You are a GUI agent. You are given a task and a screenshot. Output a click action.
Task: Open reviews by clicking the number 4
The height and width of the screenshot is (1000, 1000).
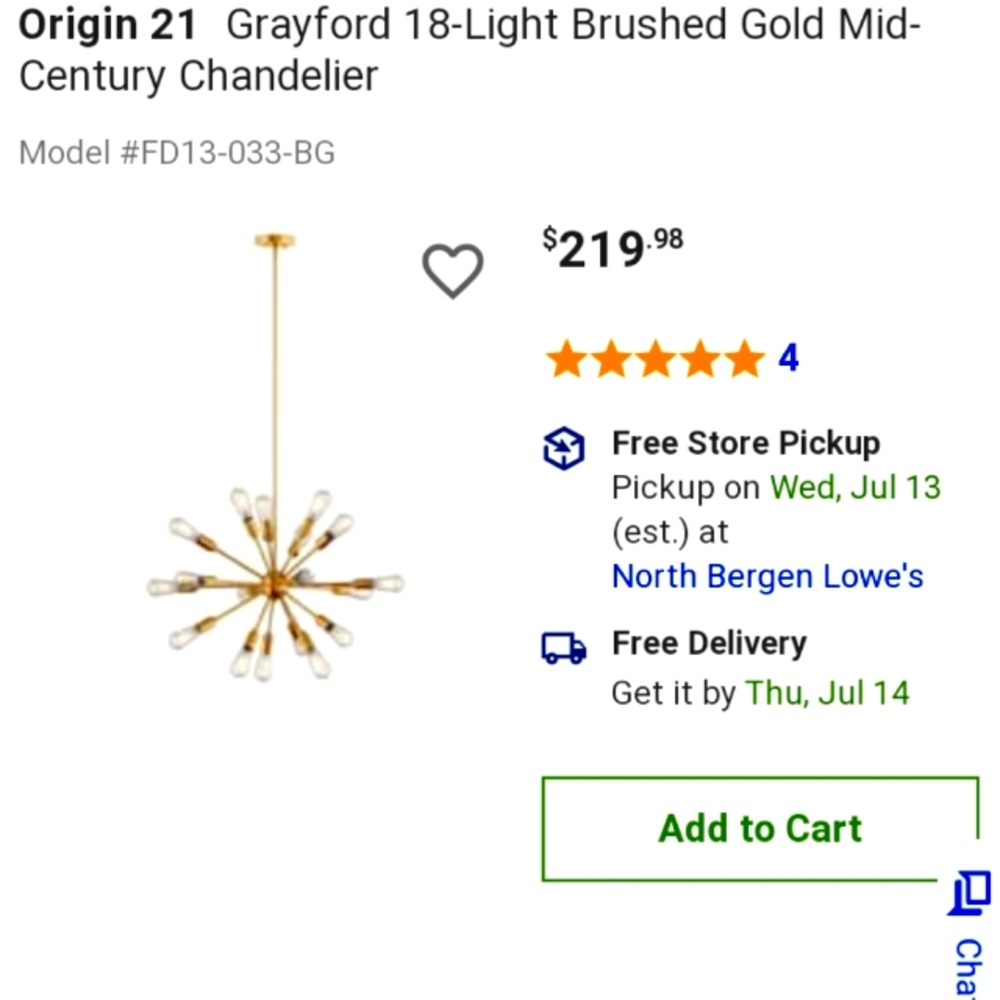click(789, 358)
